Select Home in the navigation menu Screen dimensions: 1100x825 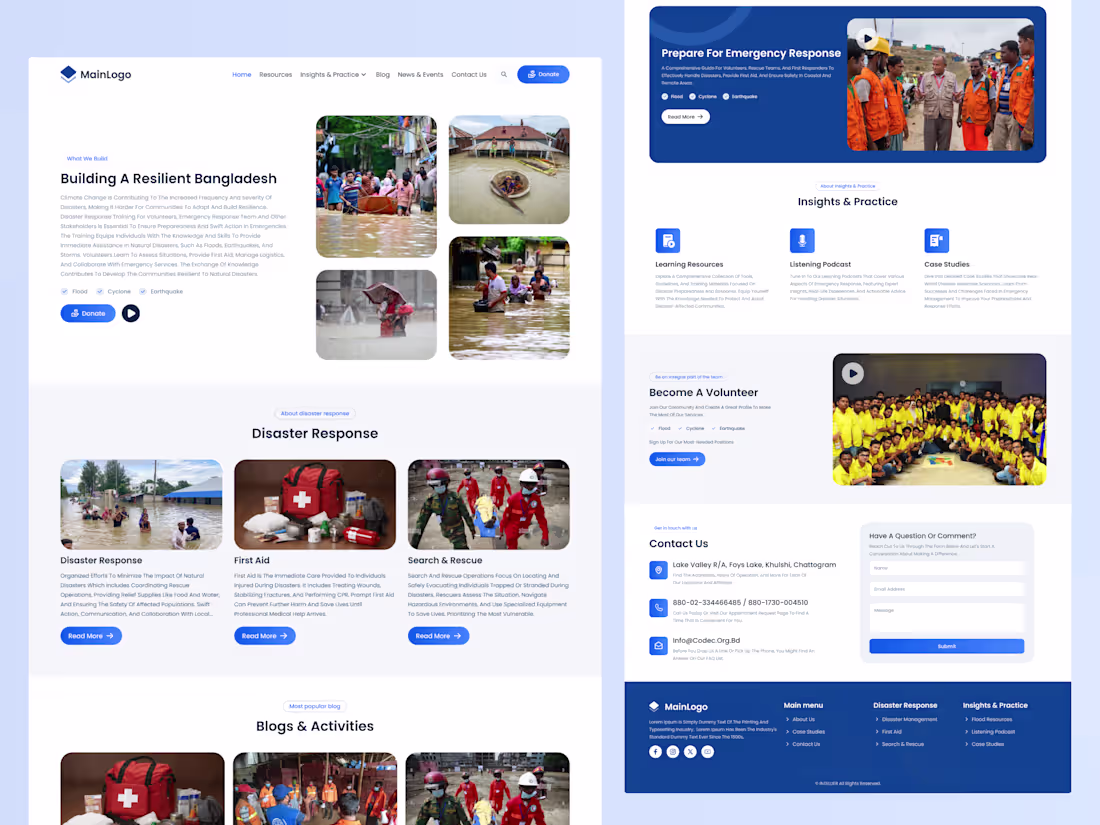click(242, 74)
